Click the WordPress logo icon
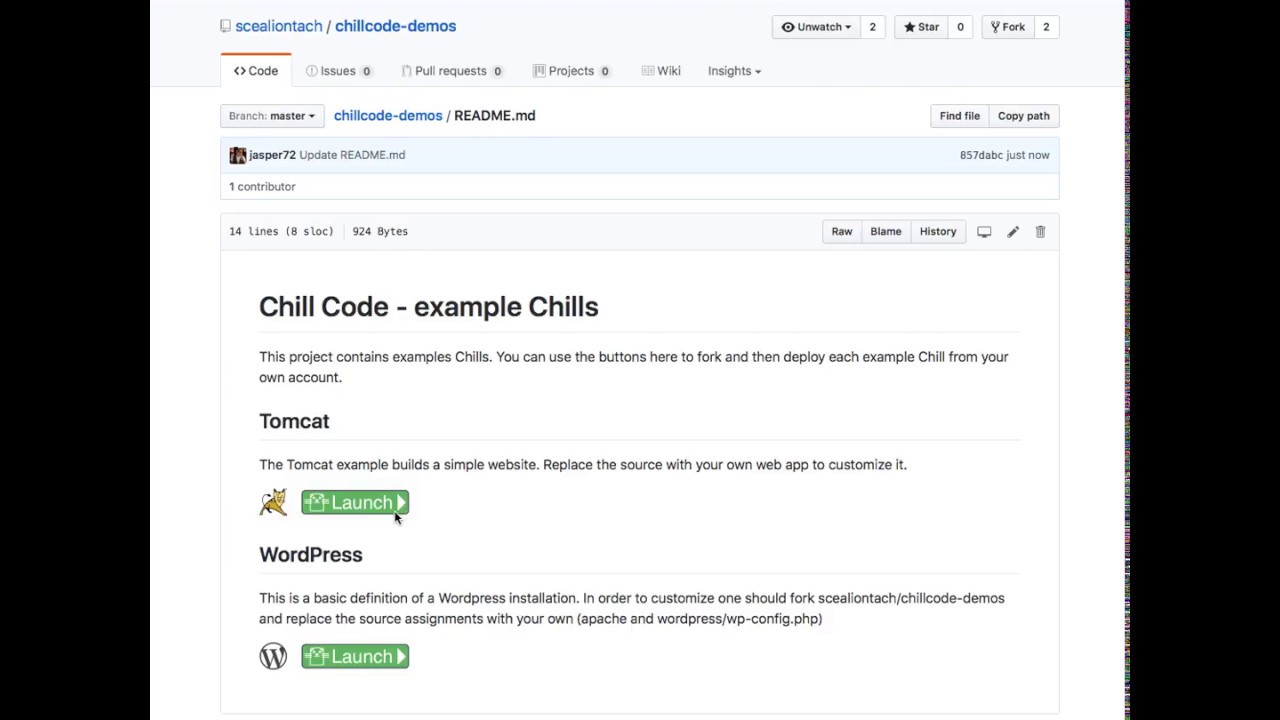The image size is (1280, 720). [x=273, y=656]
